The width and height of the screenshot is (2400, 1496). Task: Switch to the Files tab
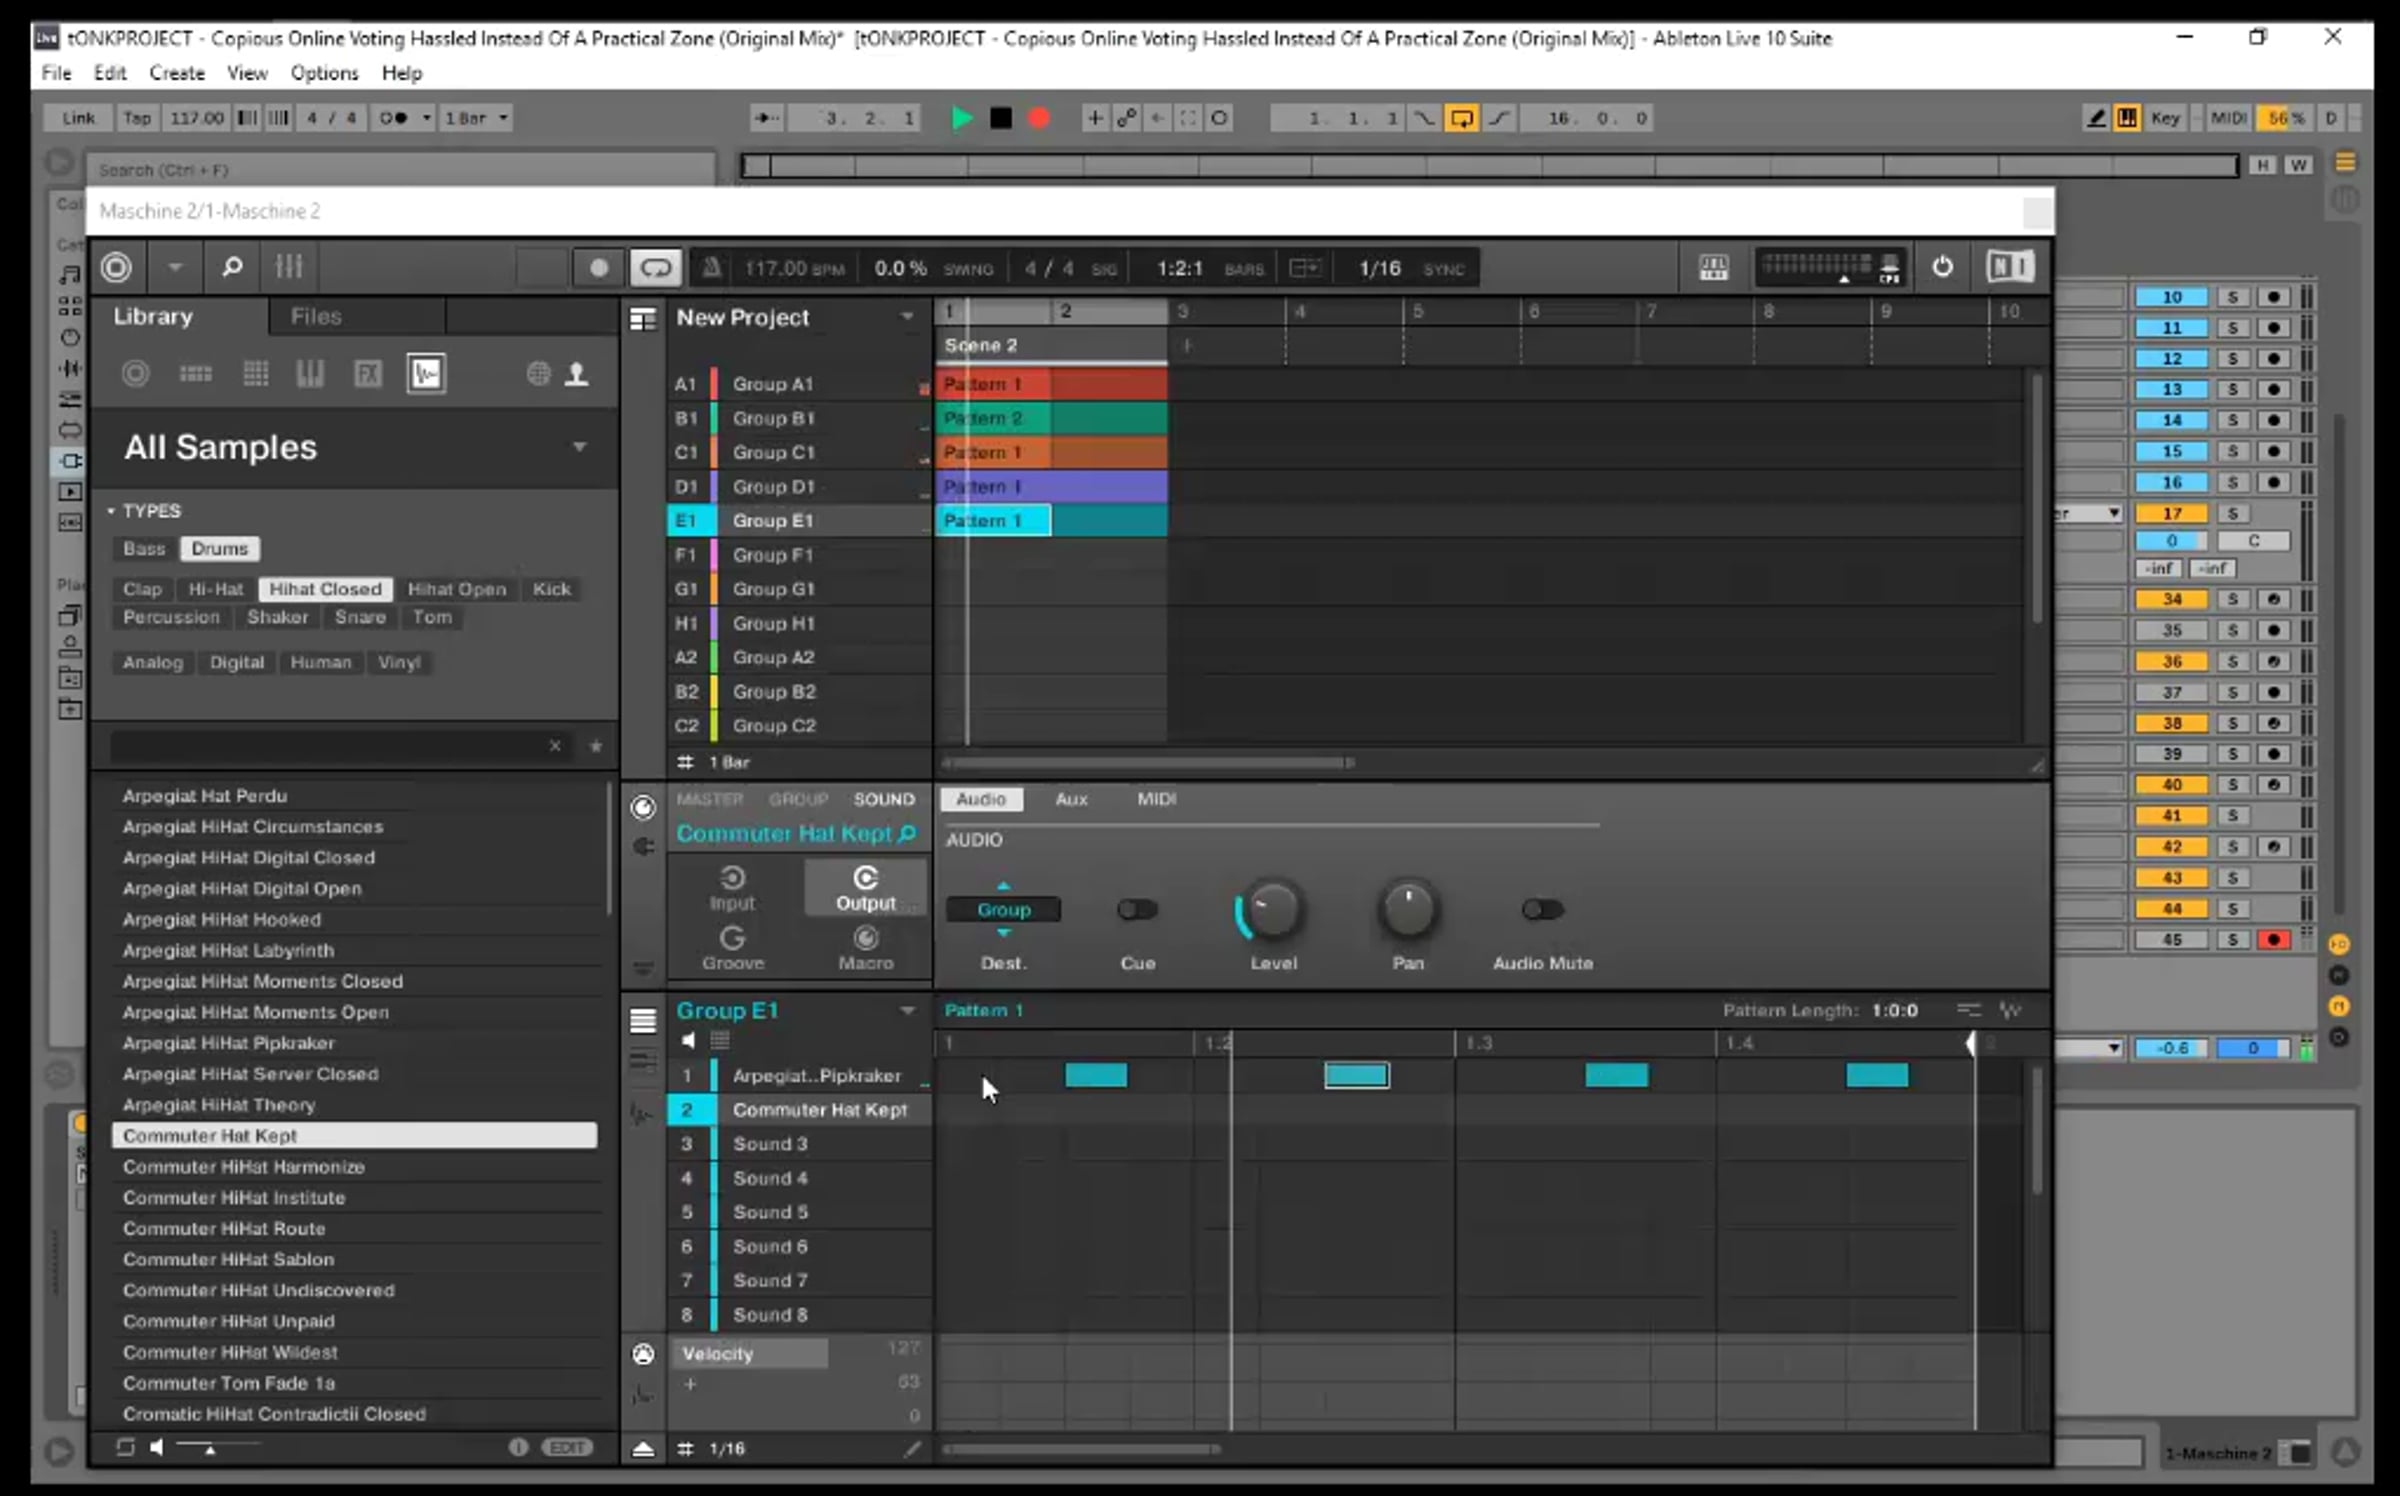[316, 316]
